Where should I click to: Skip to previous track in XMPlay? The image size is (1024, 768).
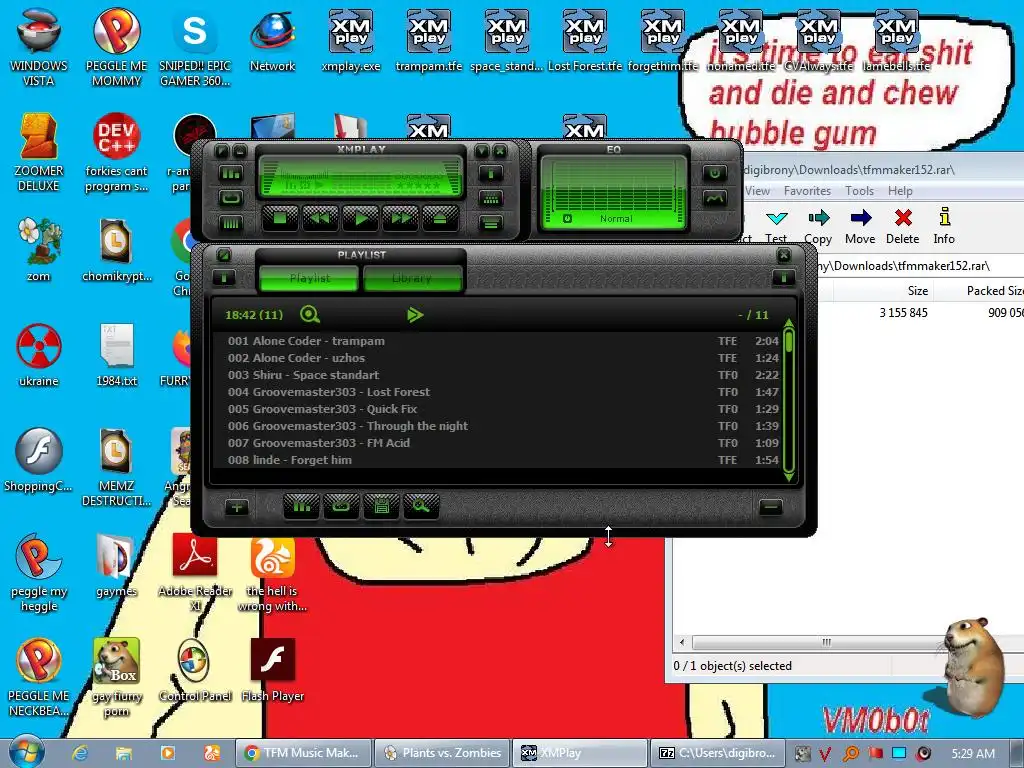tap(320, 219)
